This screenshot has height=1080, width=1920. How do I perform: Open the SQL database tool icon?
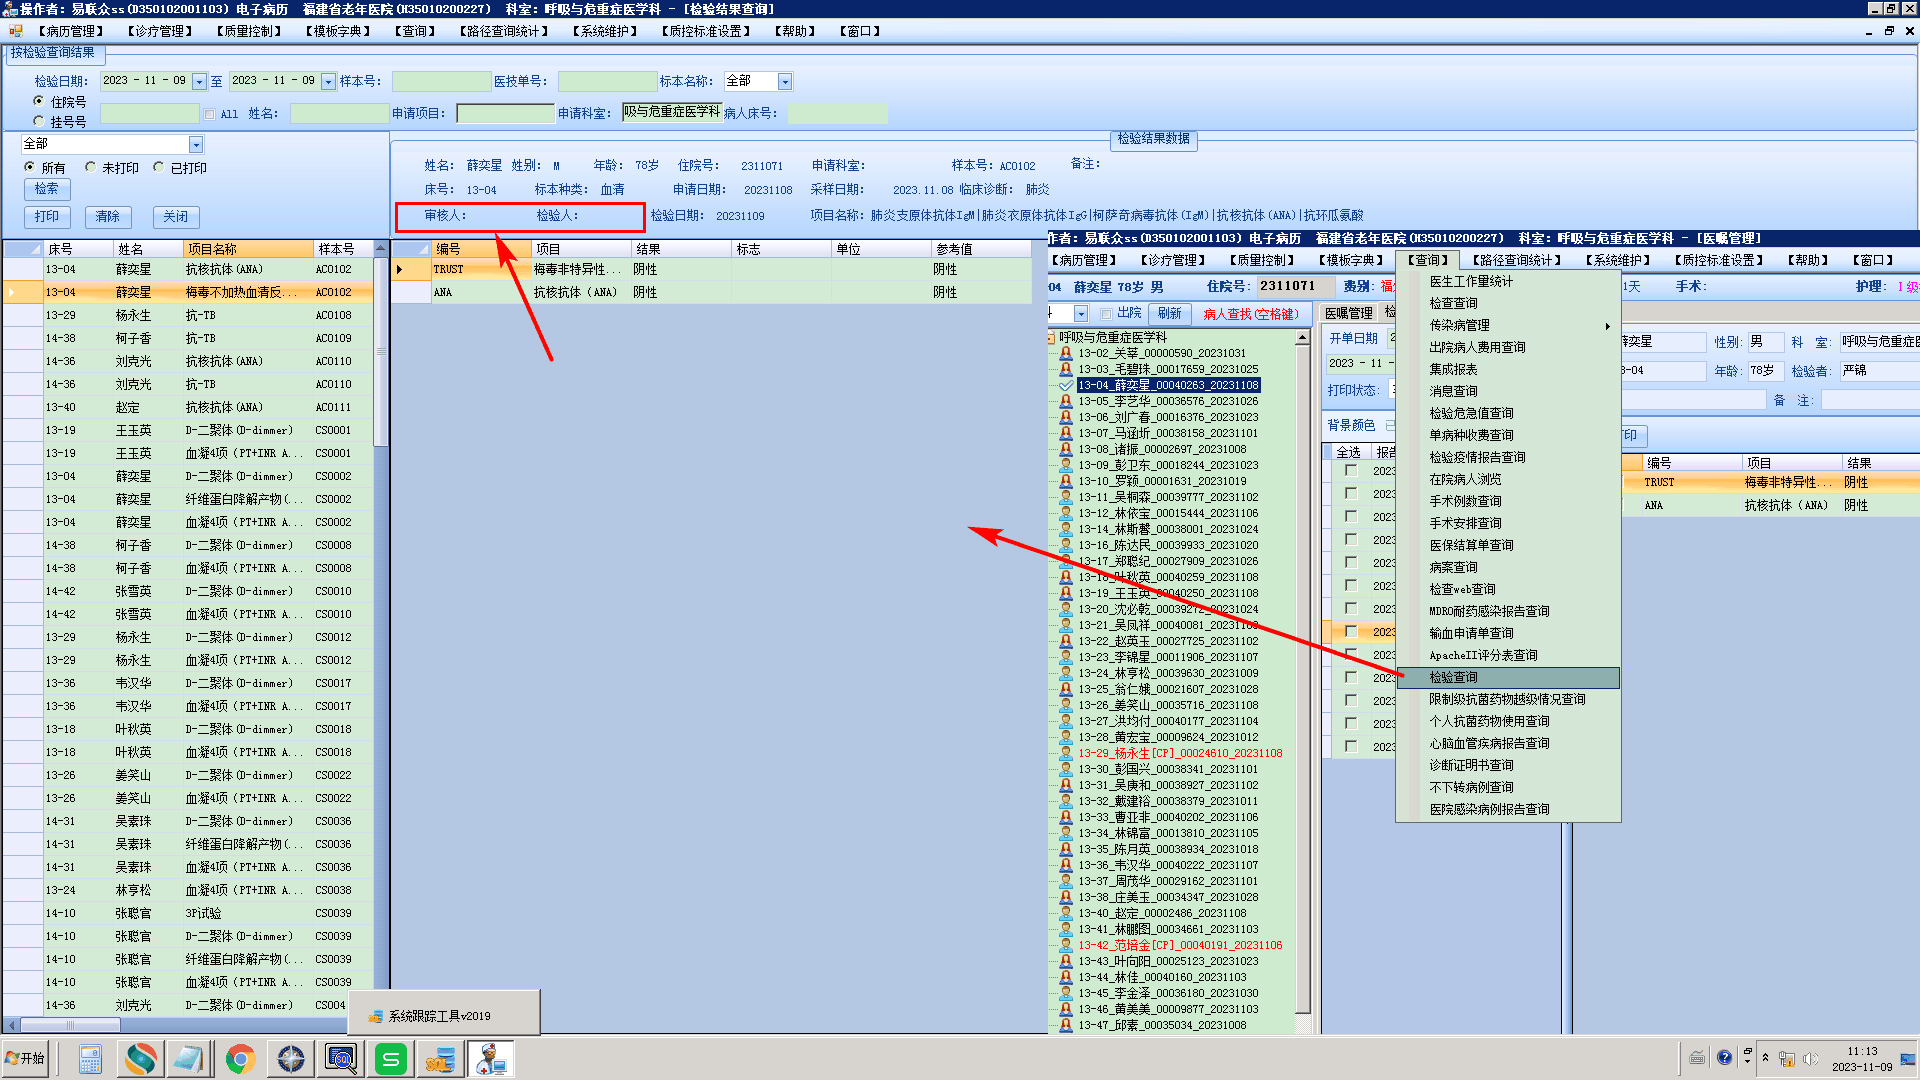440,1058
